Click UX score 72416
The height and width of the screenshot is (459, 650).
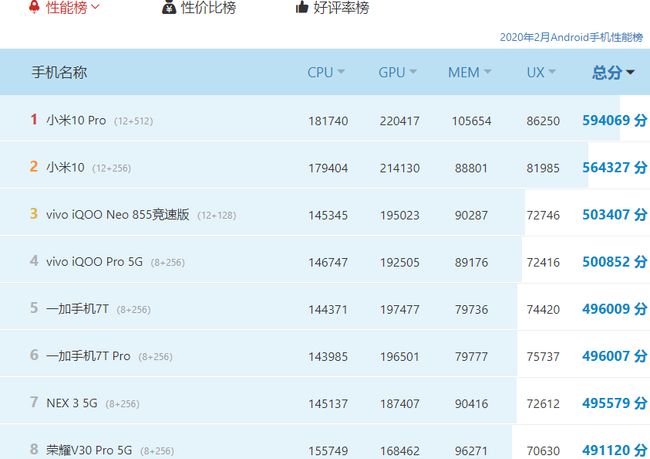point(543,262)
